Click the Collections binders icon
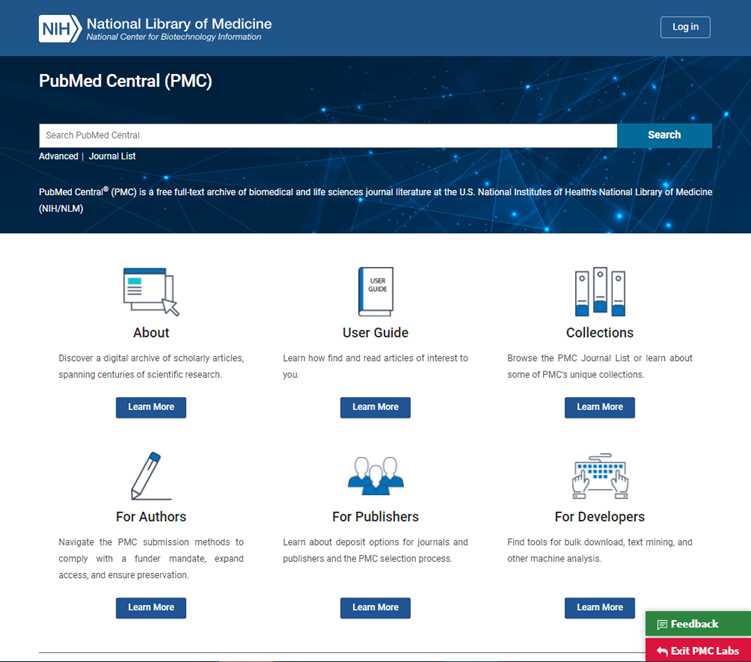Image resolution: width=751 pixels, height=662 pixels. click(x=600, y=291)
